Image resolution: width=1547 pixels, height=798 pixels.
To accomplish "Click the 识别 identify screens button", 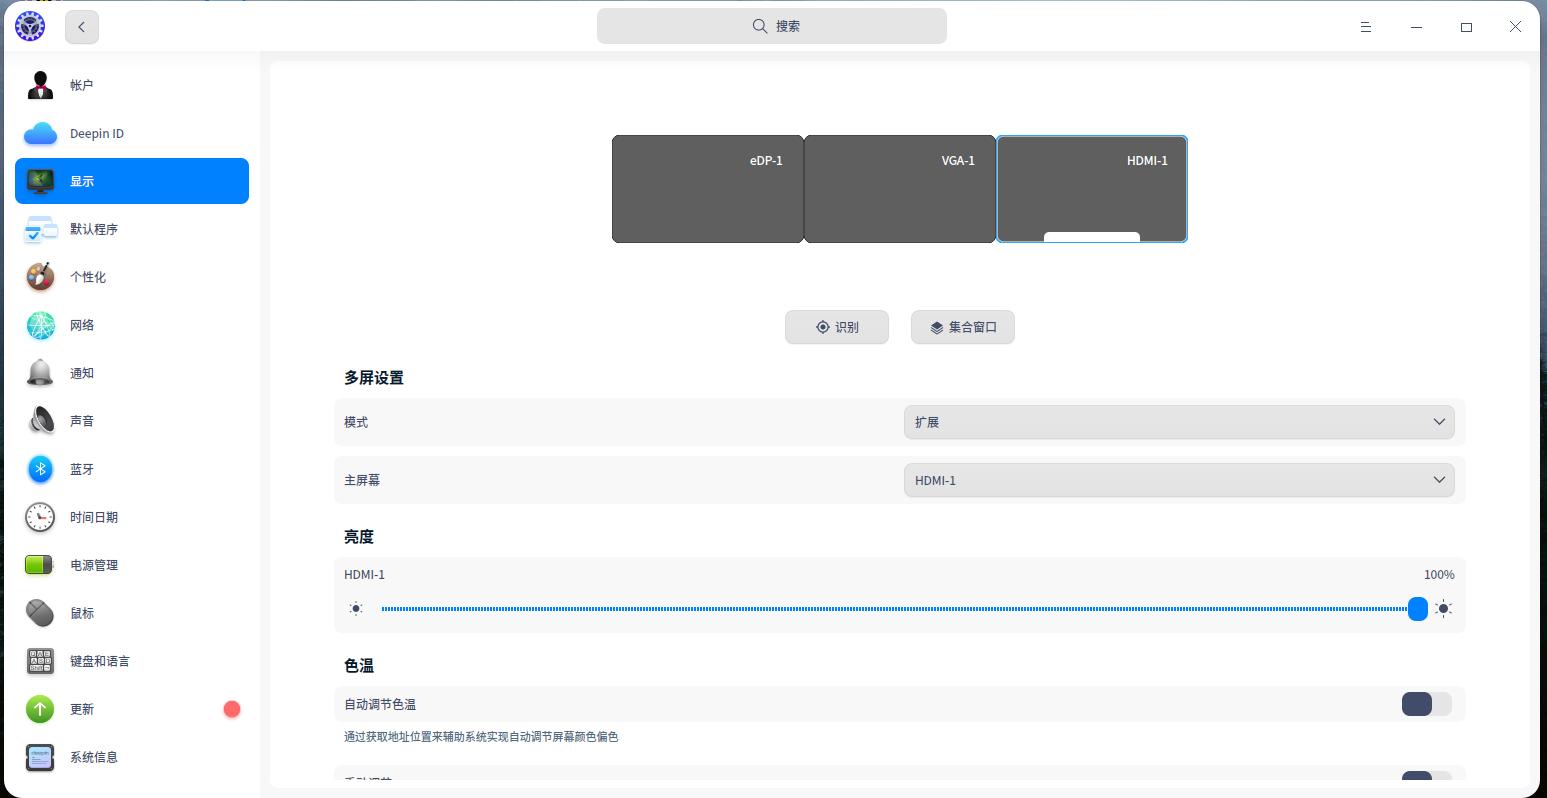I will 837,327.
